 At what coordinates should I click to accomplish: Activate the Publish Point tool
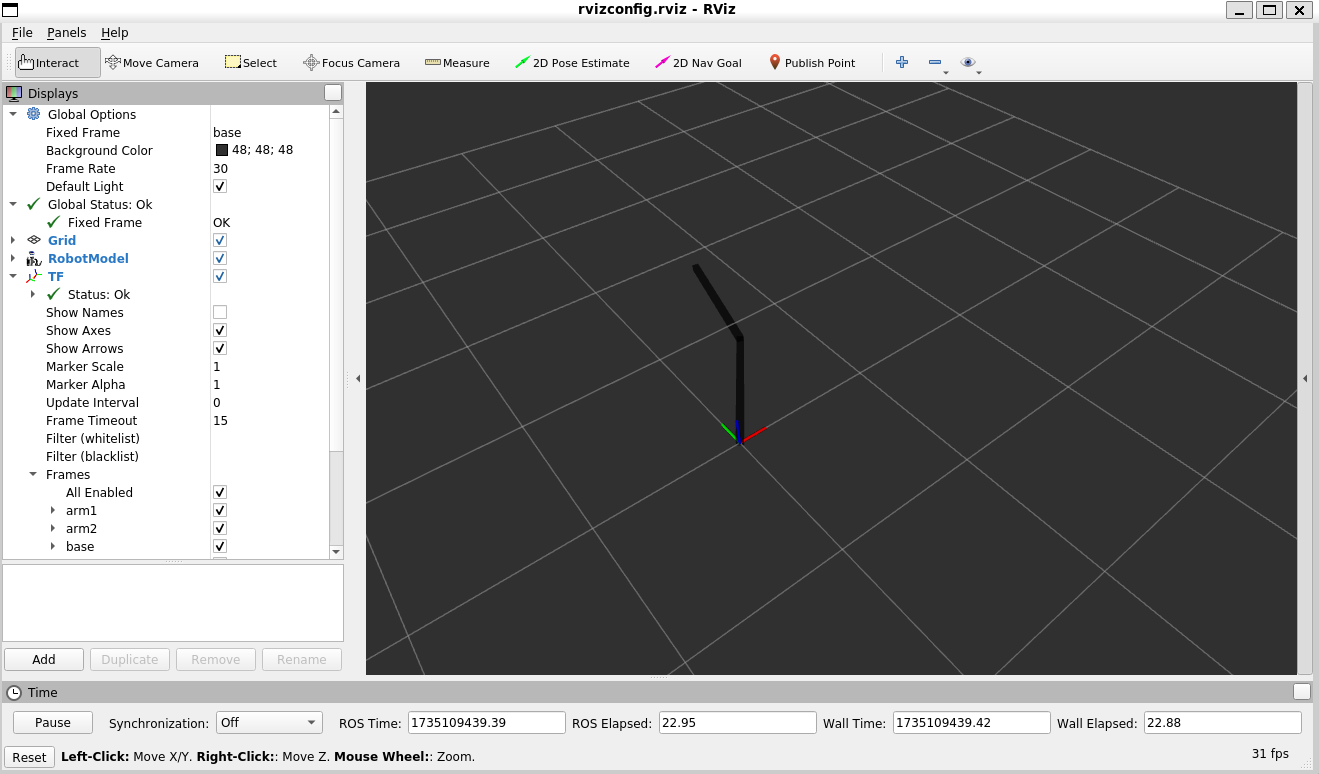(x=812, y=62)
